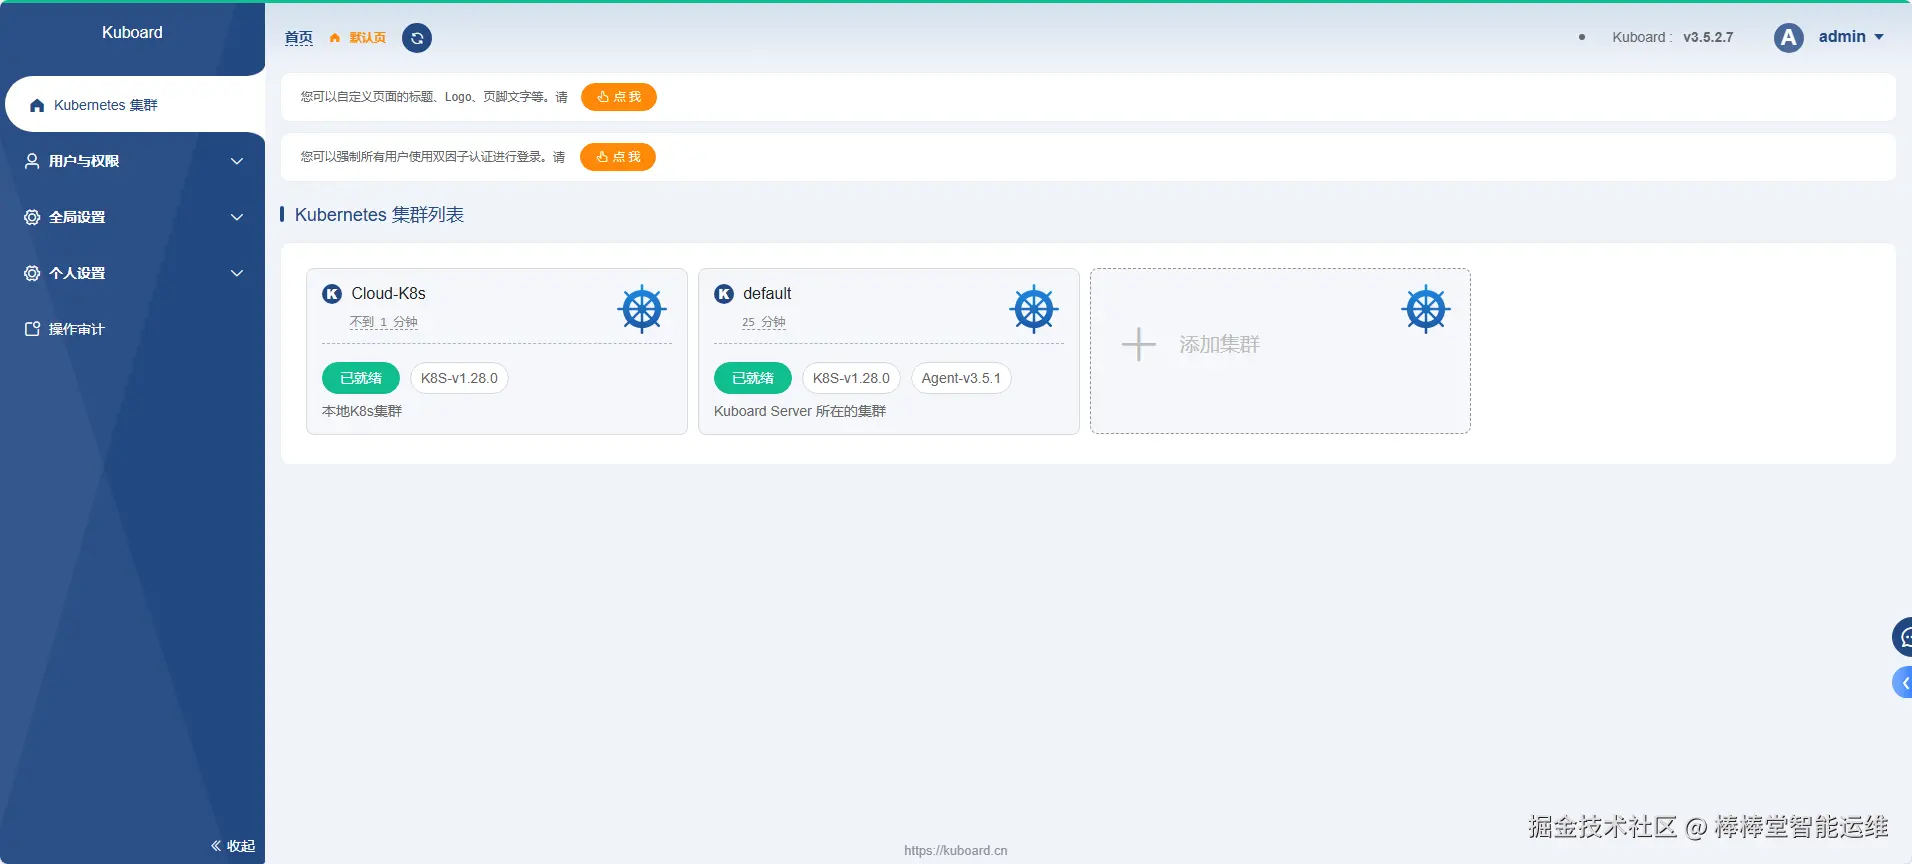Open the admin user dropdown arrow

click(1879, 37)
